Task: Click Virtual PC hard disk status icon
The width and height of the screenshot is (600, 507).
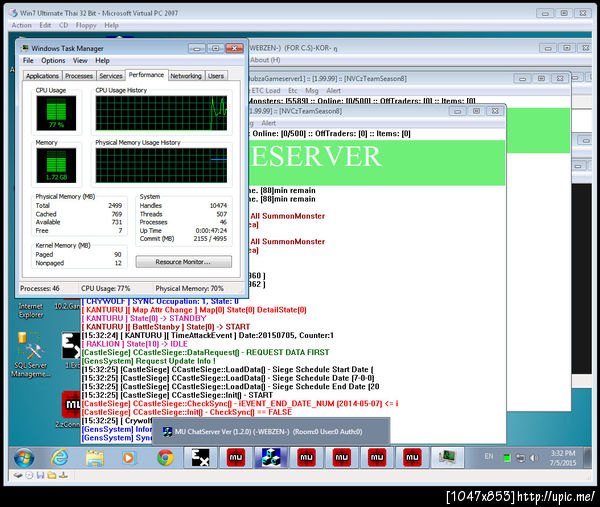Action: [x=18, y=476]
